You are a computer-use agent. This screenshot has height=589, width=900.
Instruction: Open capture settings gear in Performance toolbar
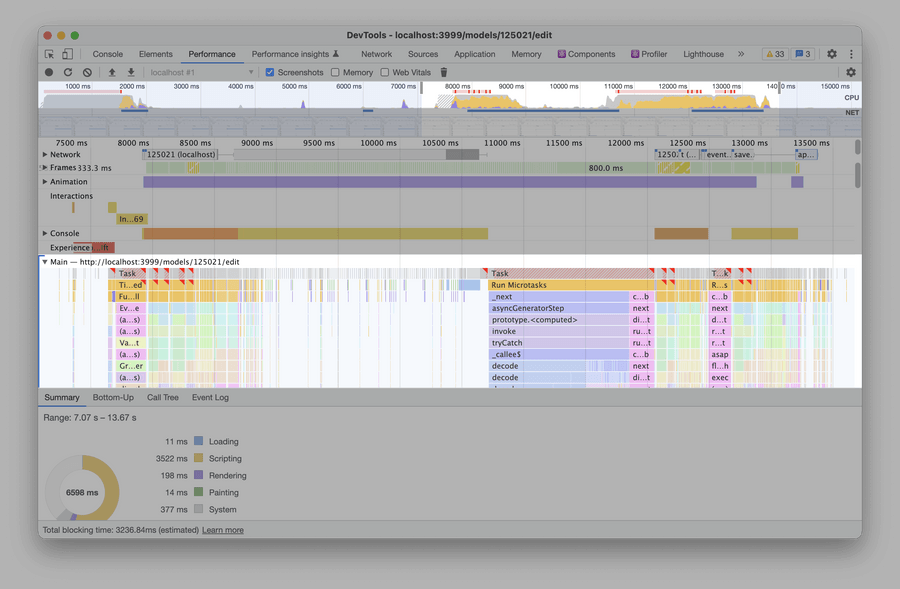point(851,73)
